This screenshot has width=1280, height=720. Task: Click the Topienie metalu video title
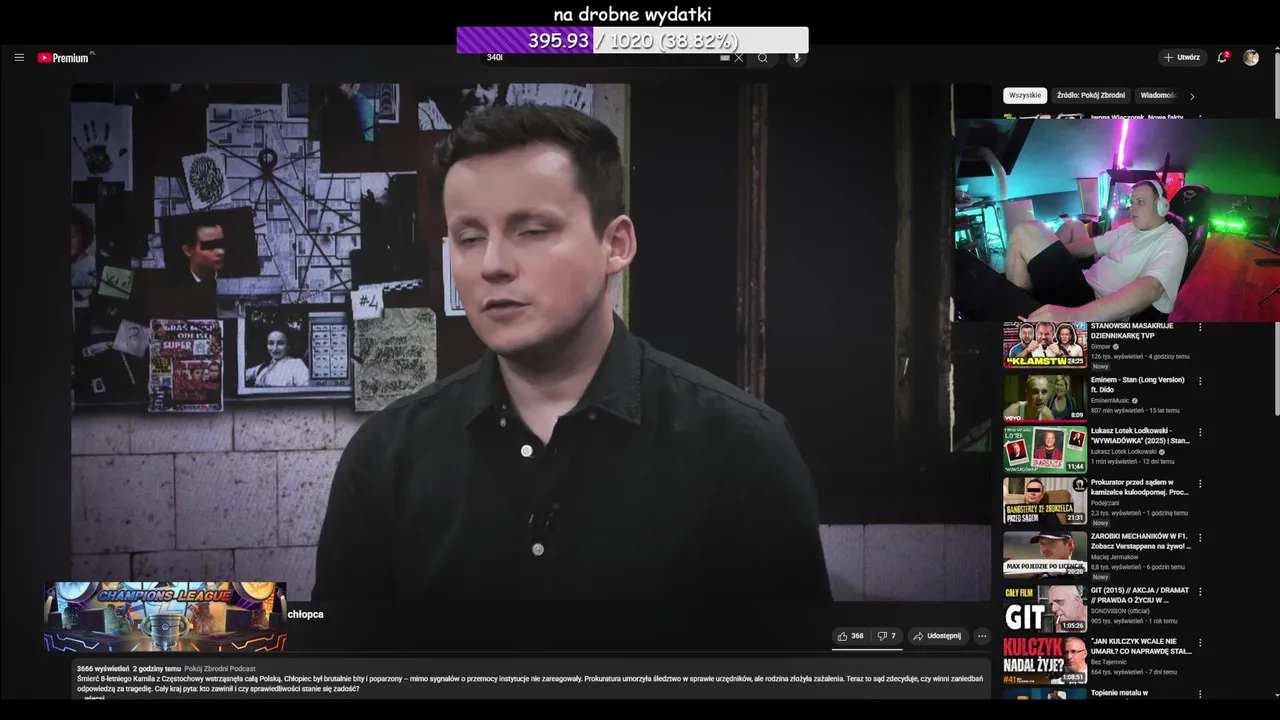pos(1119,693)
